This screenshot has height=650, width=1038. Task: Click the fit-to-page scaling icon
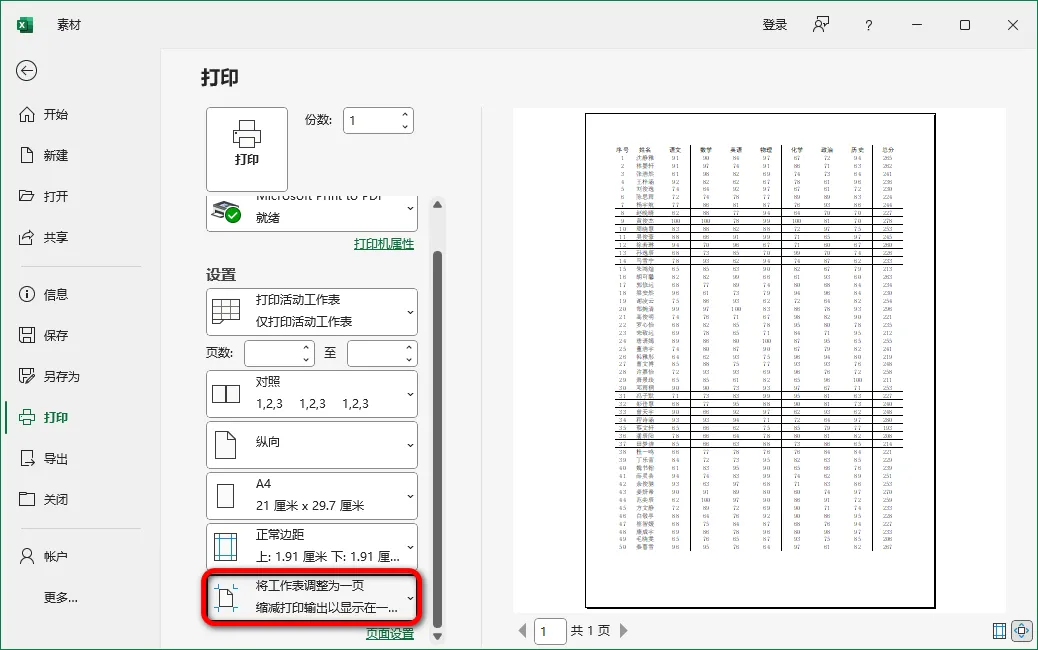tap(226, 598)
